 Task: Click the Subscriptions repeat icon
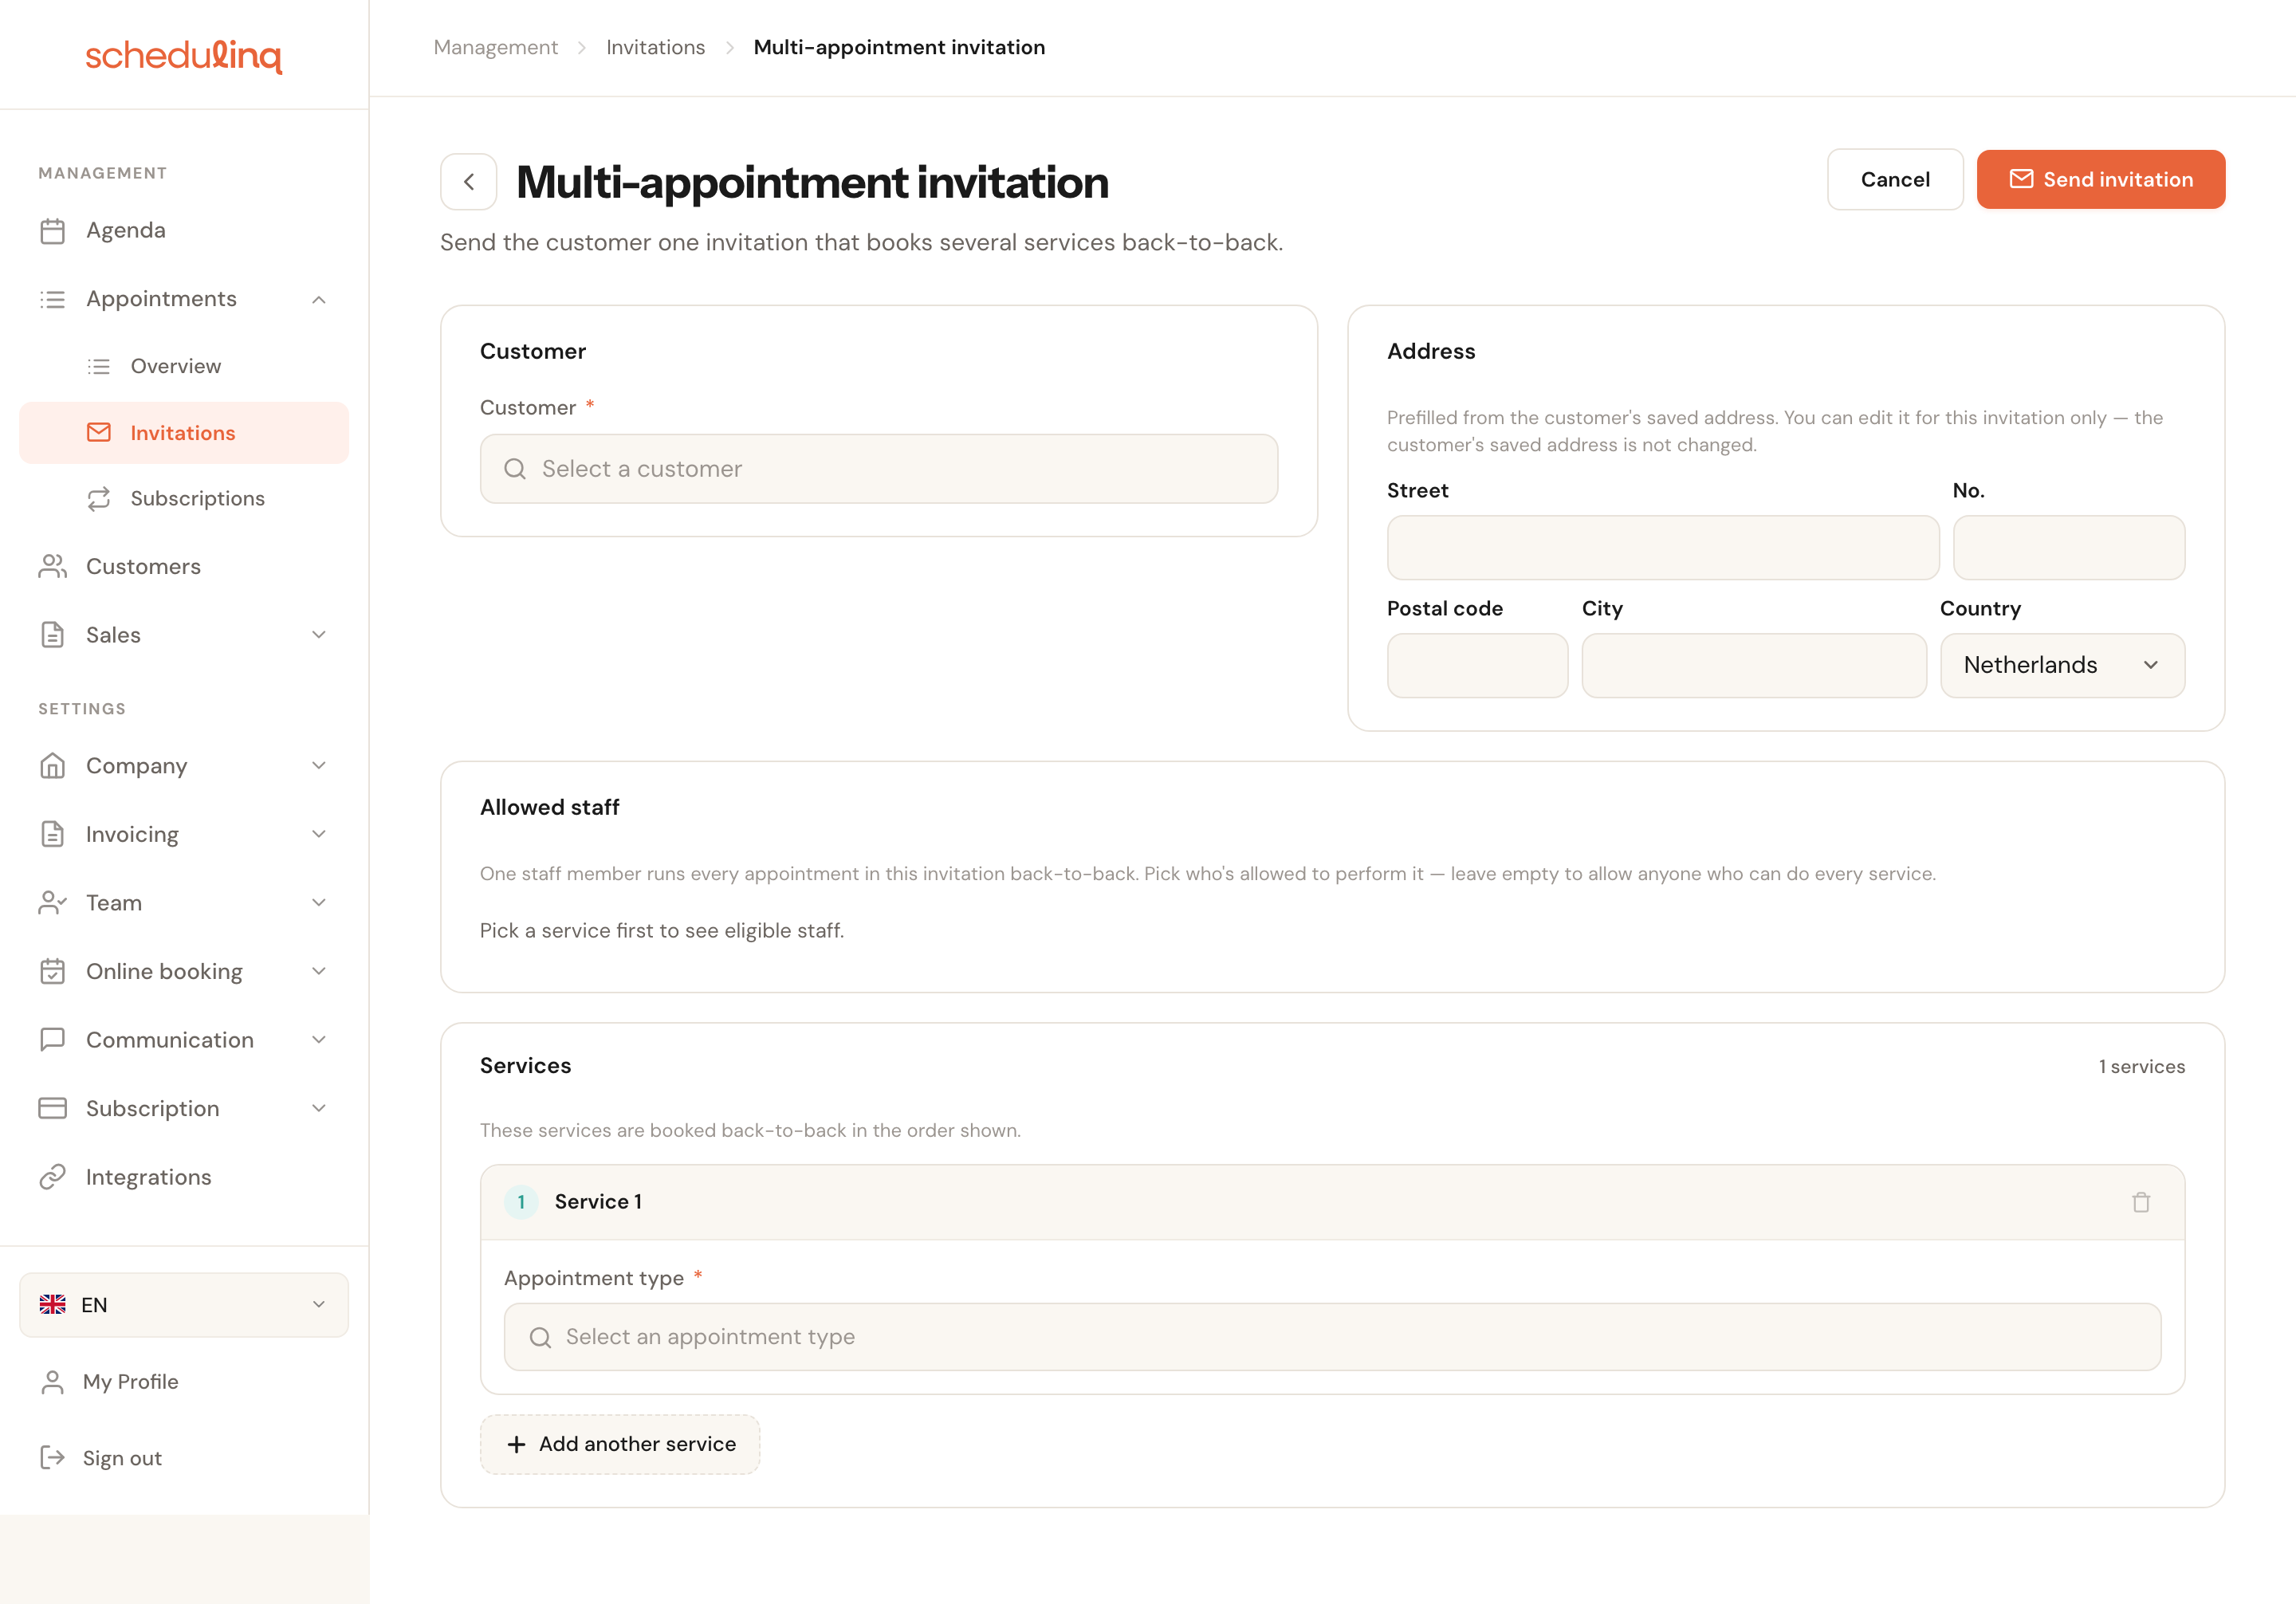click(x=99, y=499)
